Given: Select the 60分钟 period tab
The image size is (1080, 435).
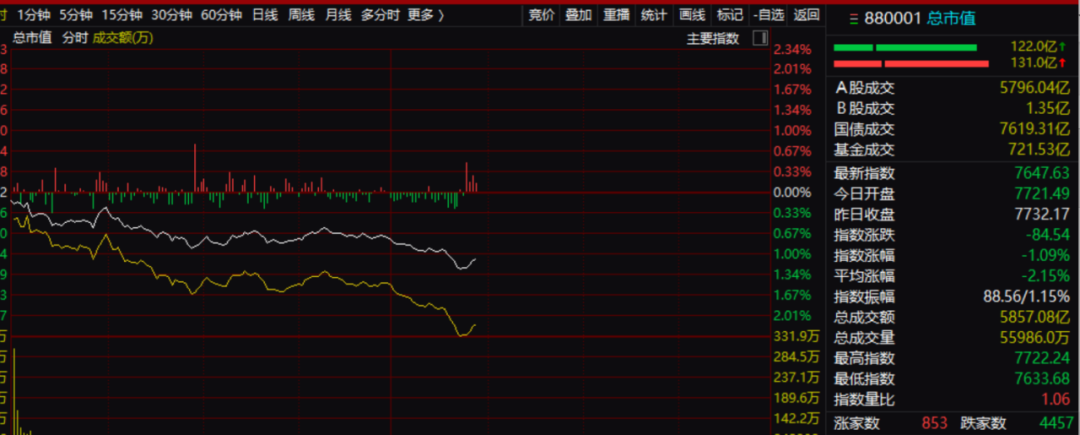Looking at the screenshot, I should pyautogui.click(x=221, y=15).
